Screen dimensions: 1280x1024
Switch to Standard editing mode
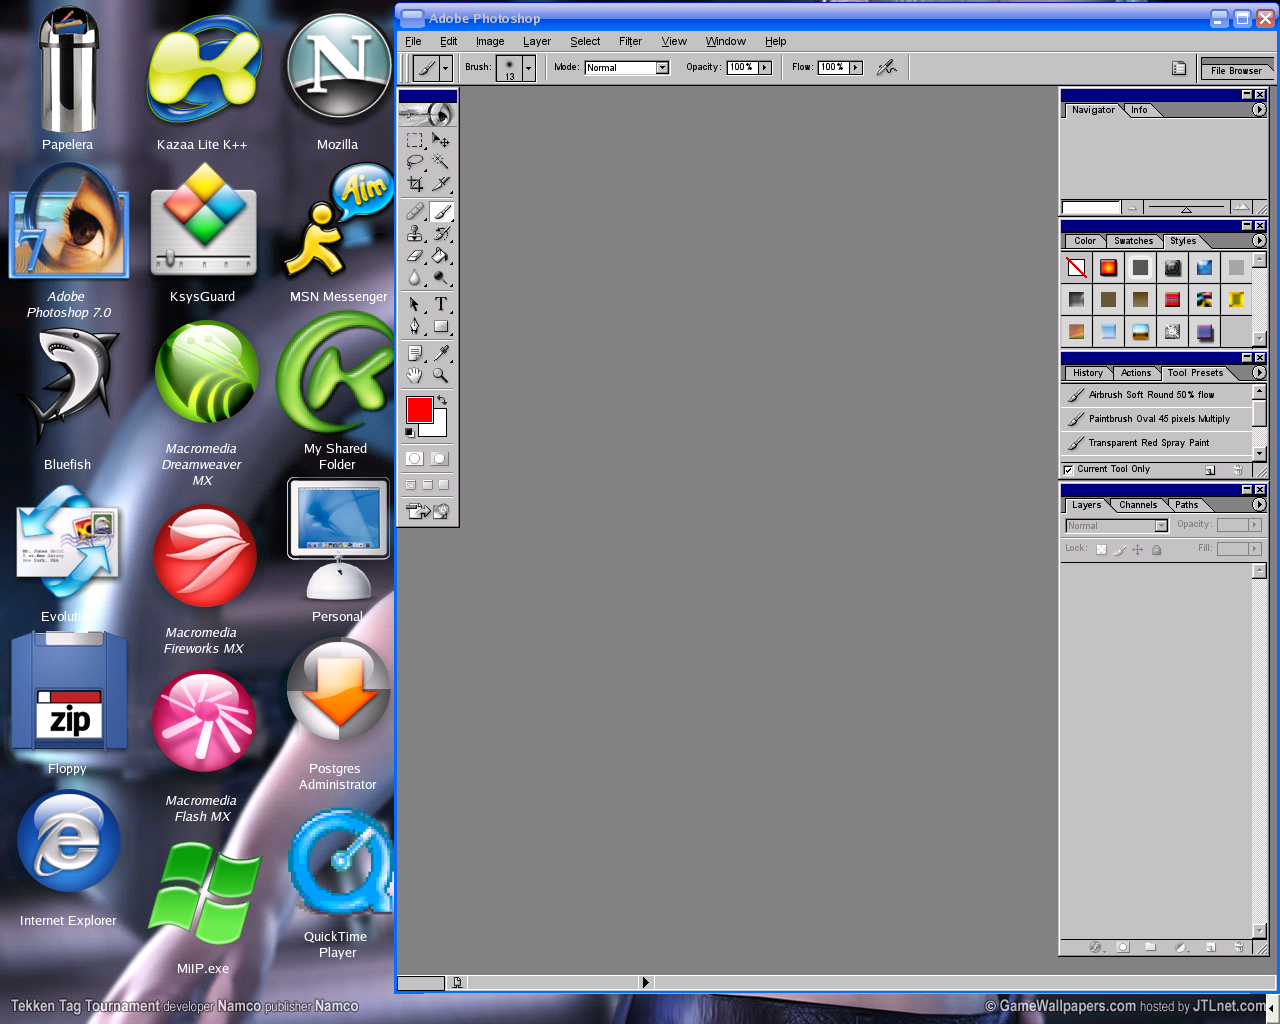tap(414, 458)
